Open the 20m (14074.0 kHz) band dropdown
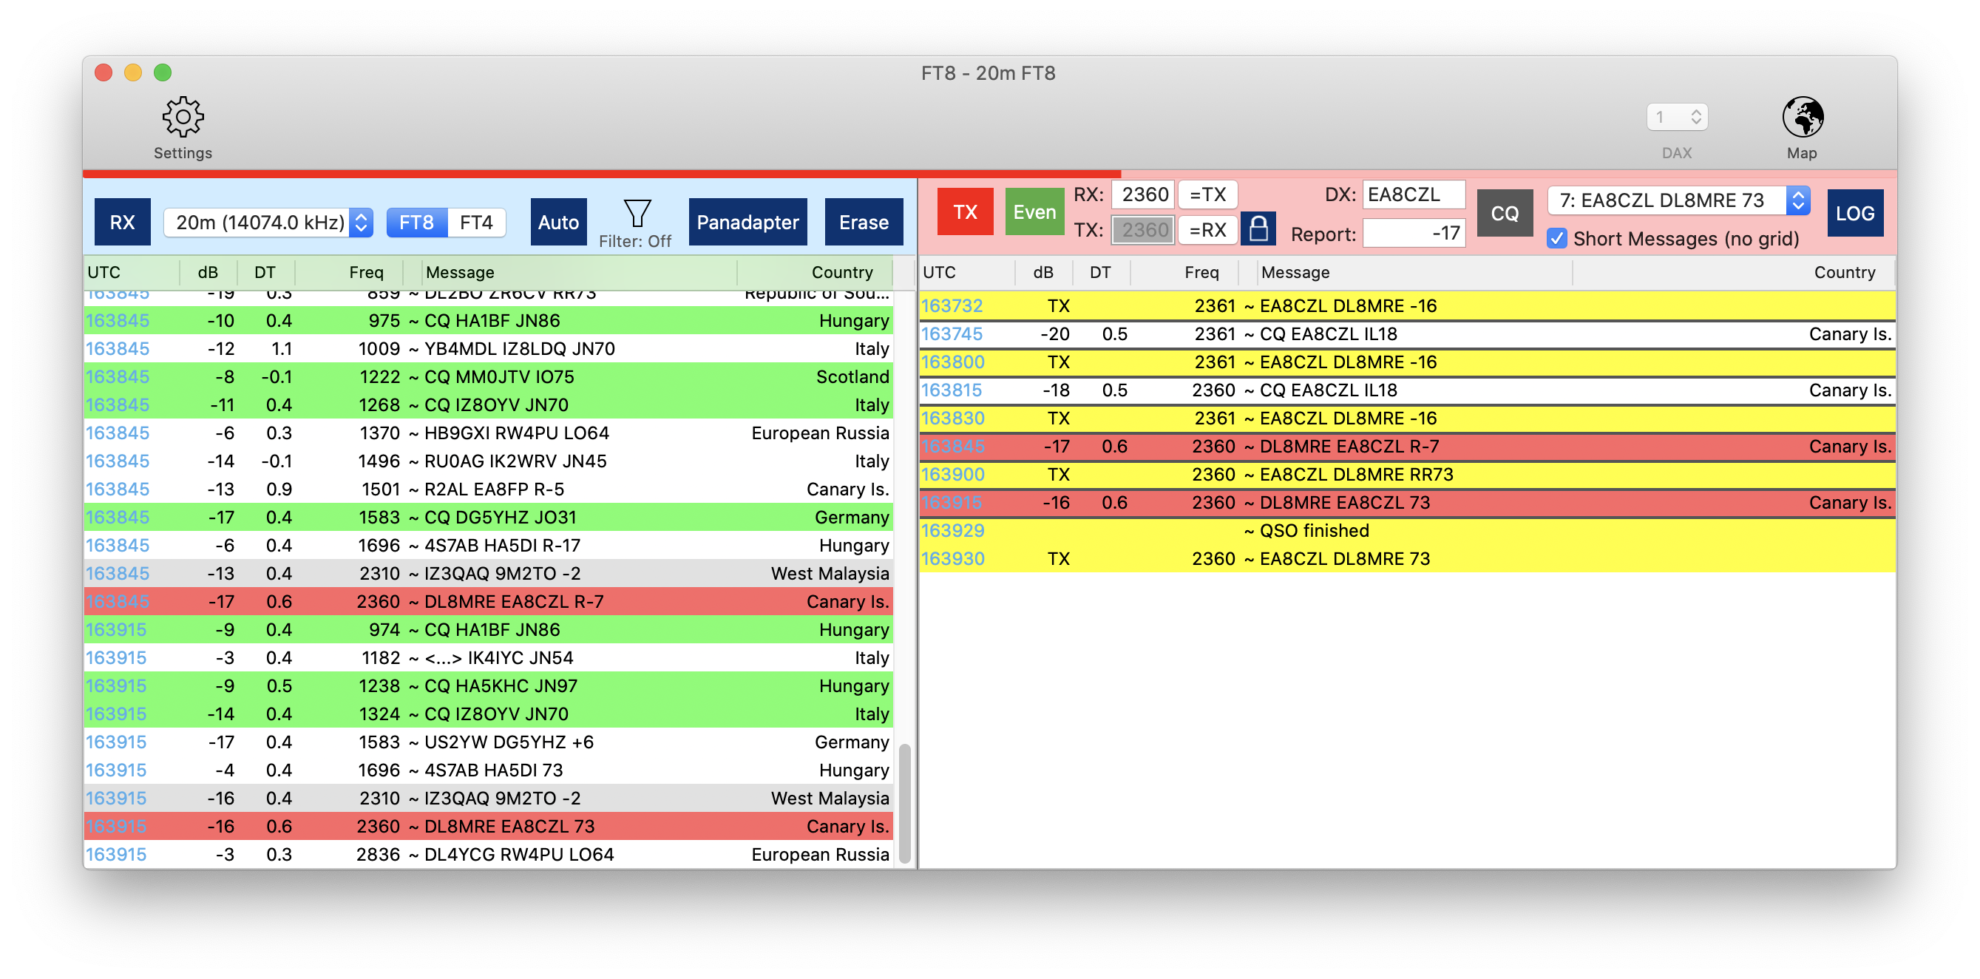 point(268,222)
